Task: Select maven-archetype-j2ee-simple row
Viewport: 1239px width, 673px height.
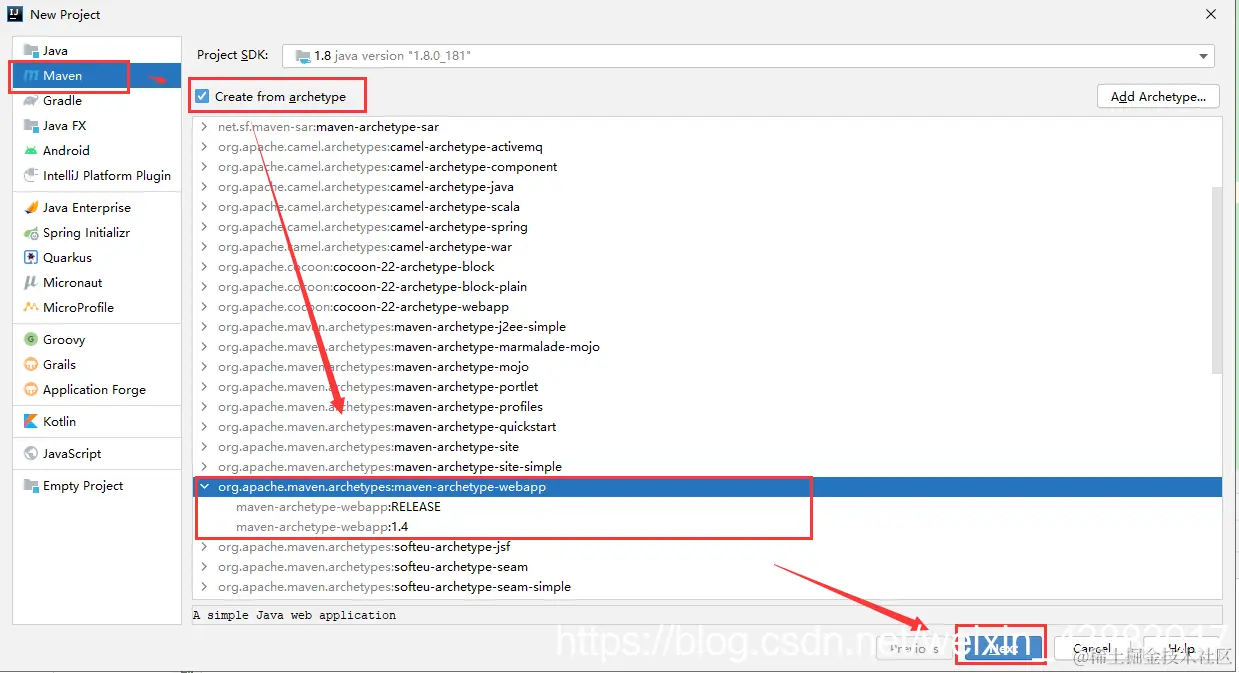Action: 708,327
